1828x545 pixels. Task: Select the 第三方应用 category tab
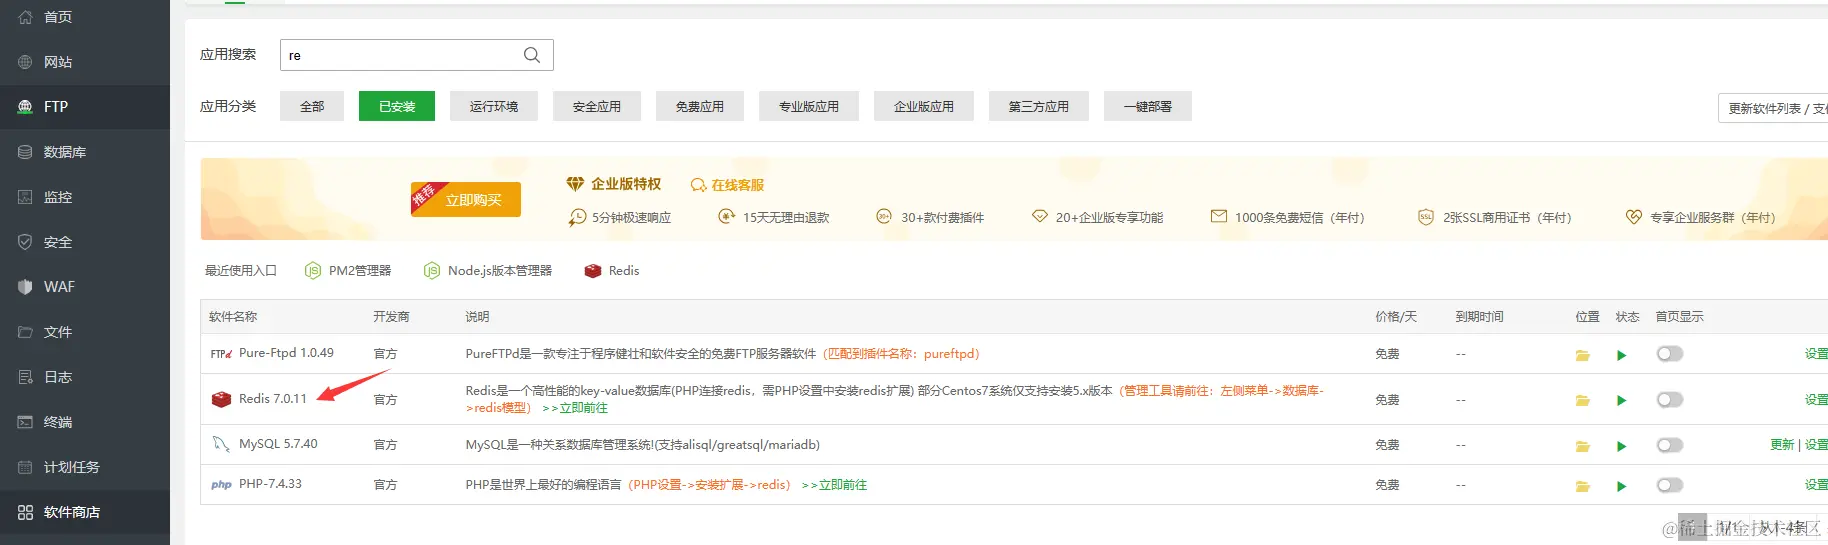click(x=1039, y=106)
